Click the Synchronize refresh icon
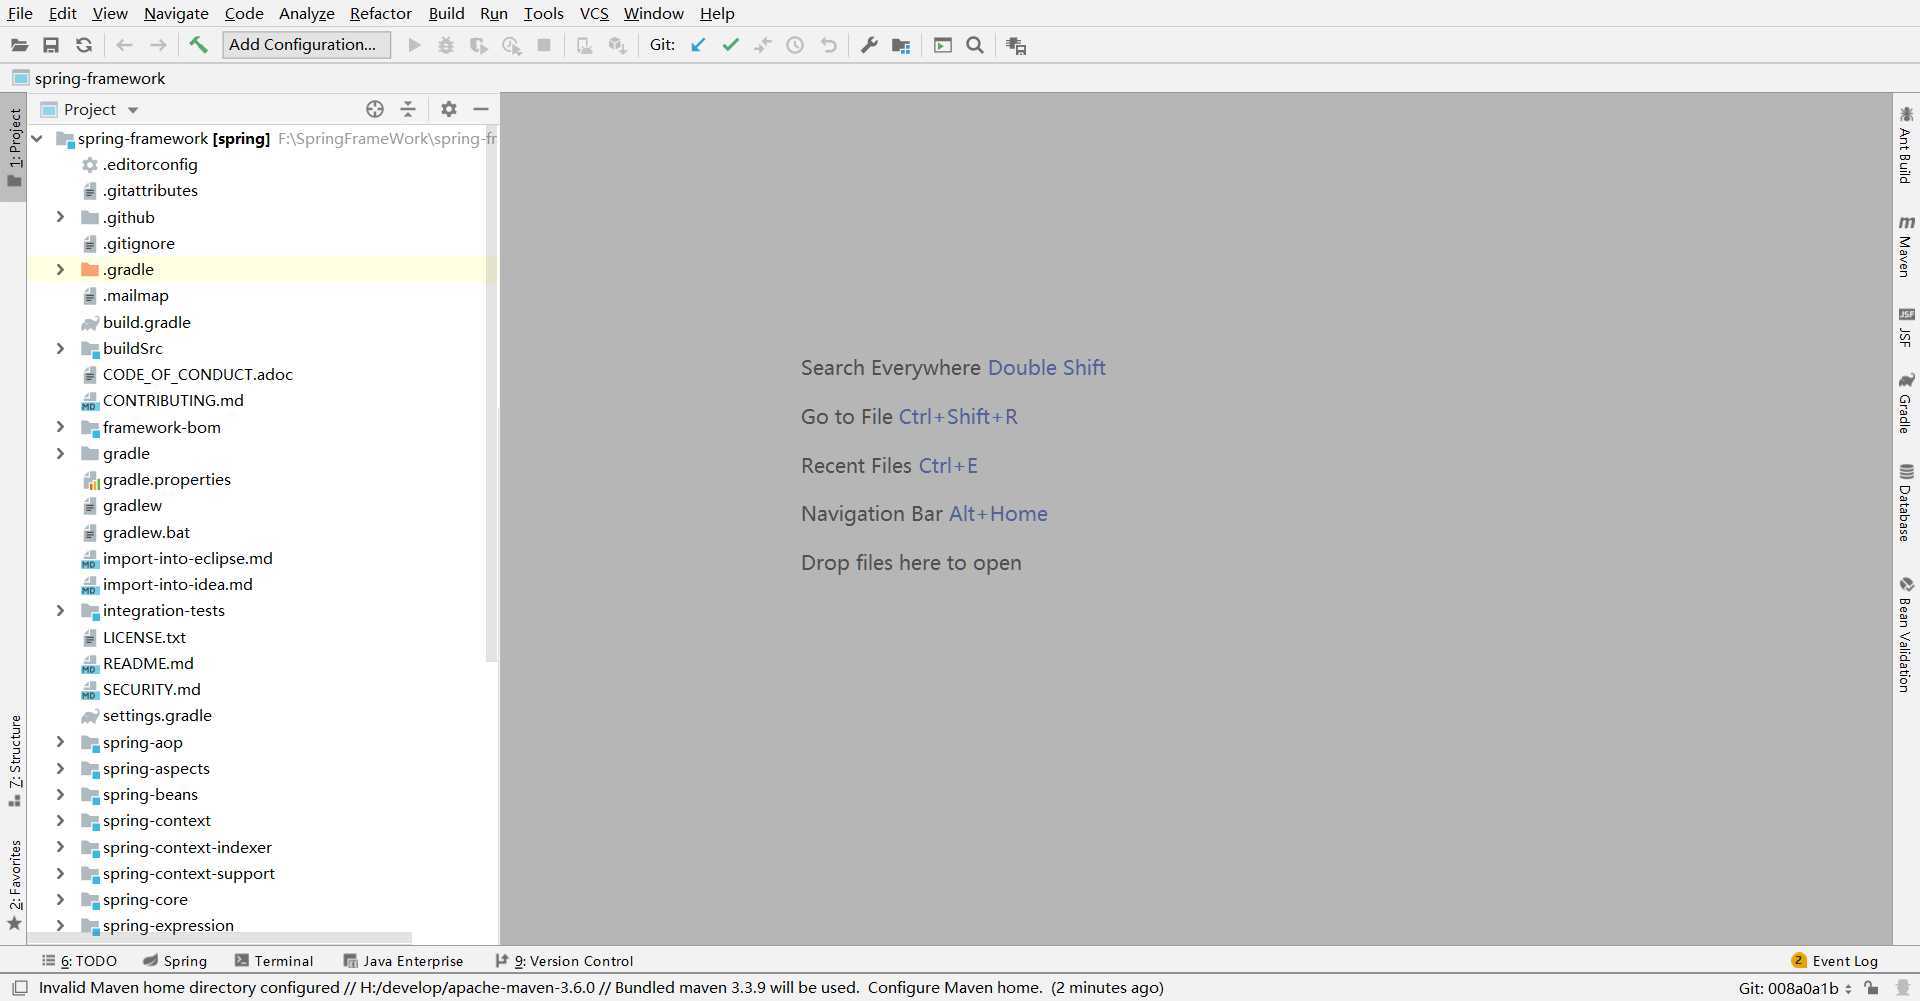This screenshot has height=1001, width=1920. pyautogui.click(x=84, y=45)
